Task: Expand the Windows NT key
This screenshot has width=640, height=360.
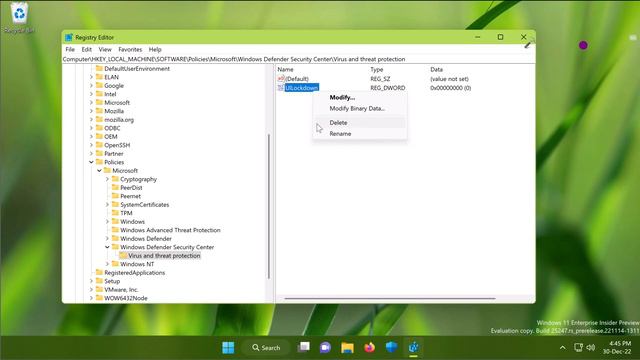Action: 107,264
